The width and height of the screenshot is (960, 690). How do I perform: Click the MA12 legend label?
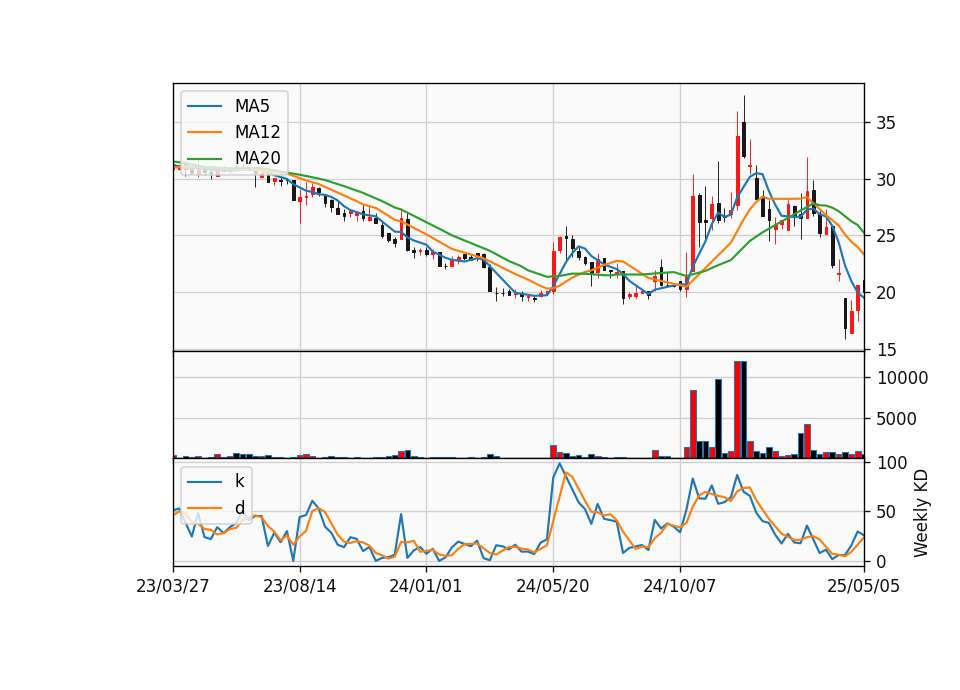coord(257,132)
